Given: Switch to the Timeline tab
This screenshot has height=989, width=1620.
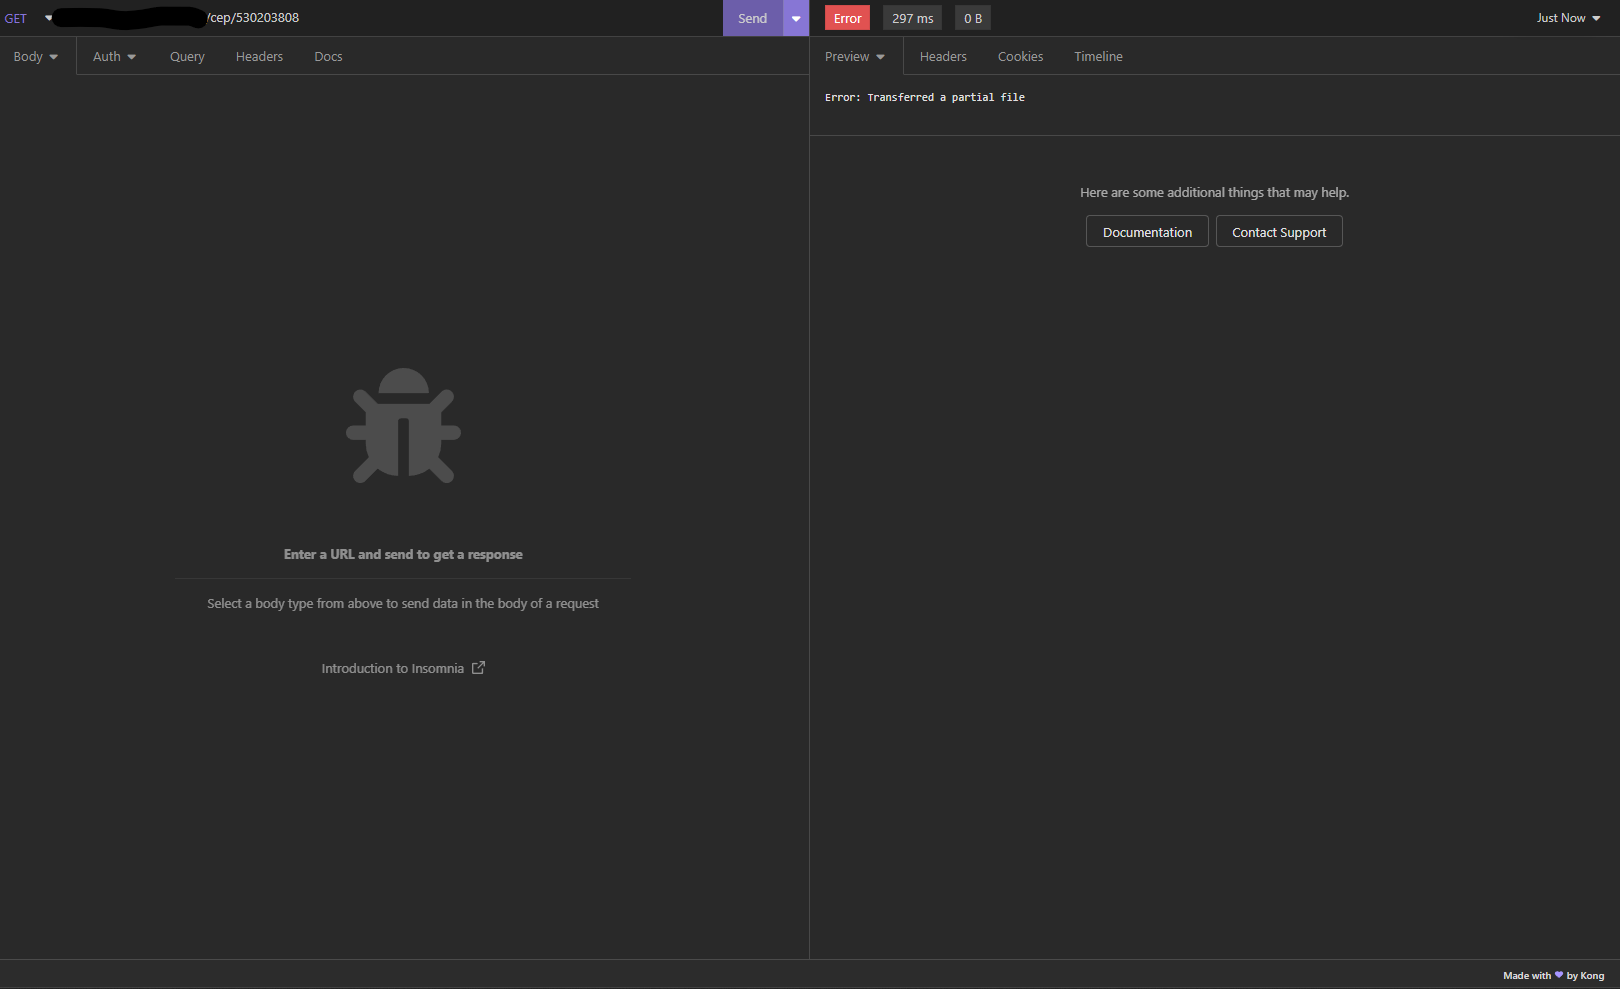Looking at the screenshot, I should tap(1098, 56).
